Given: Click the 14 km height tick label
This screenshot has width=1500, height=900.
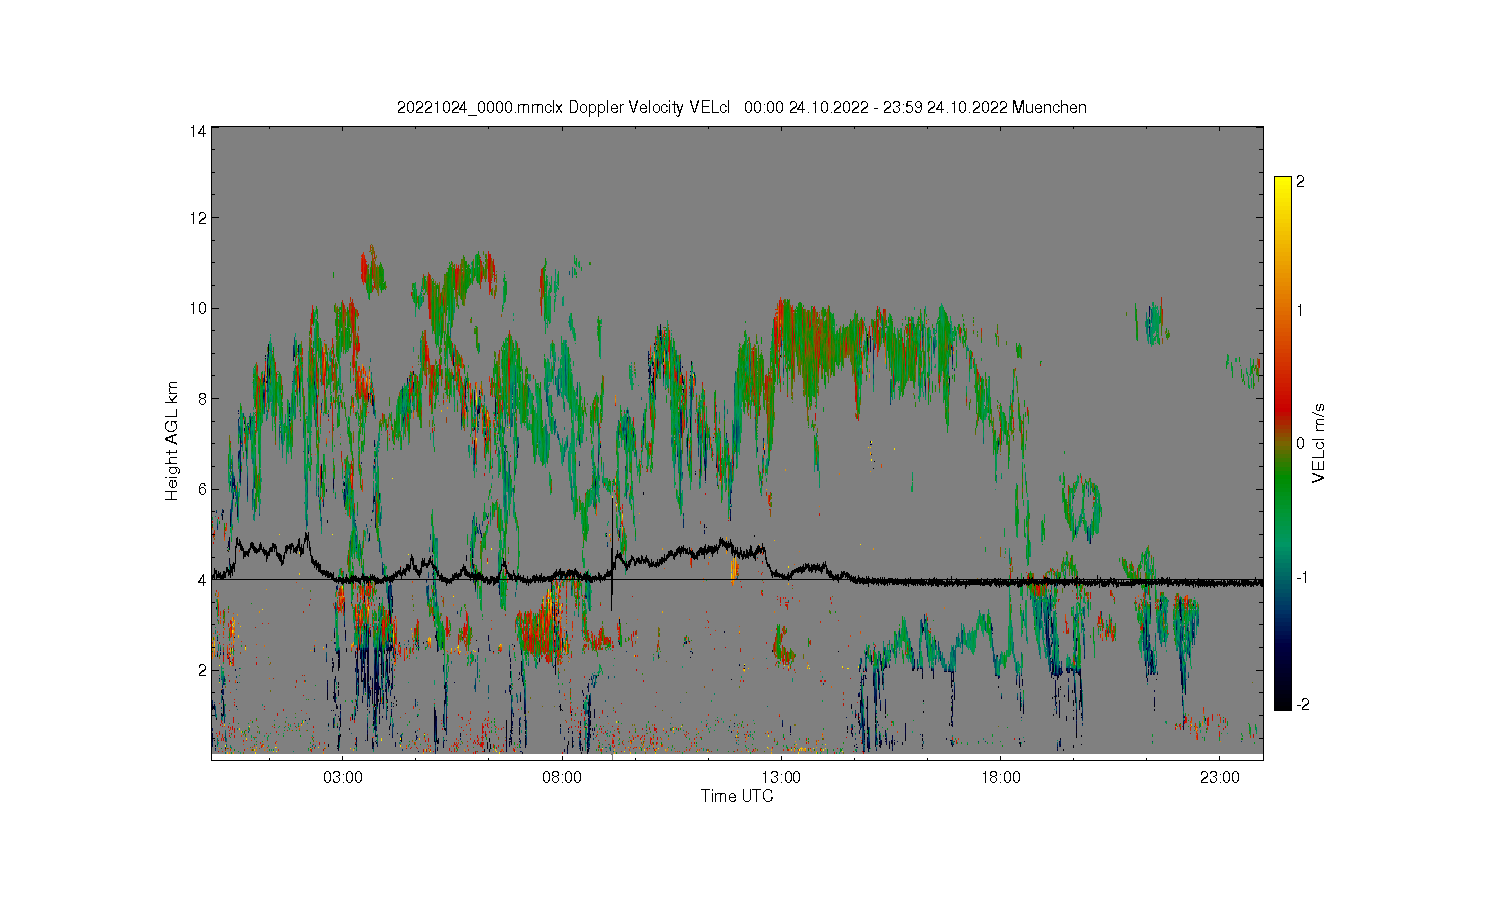Looking at the screenshot, I should click(198, 131).
